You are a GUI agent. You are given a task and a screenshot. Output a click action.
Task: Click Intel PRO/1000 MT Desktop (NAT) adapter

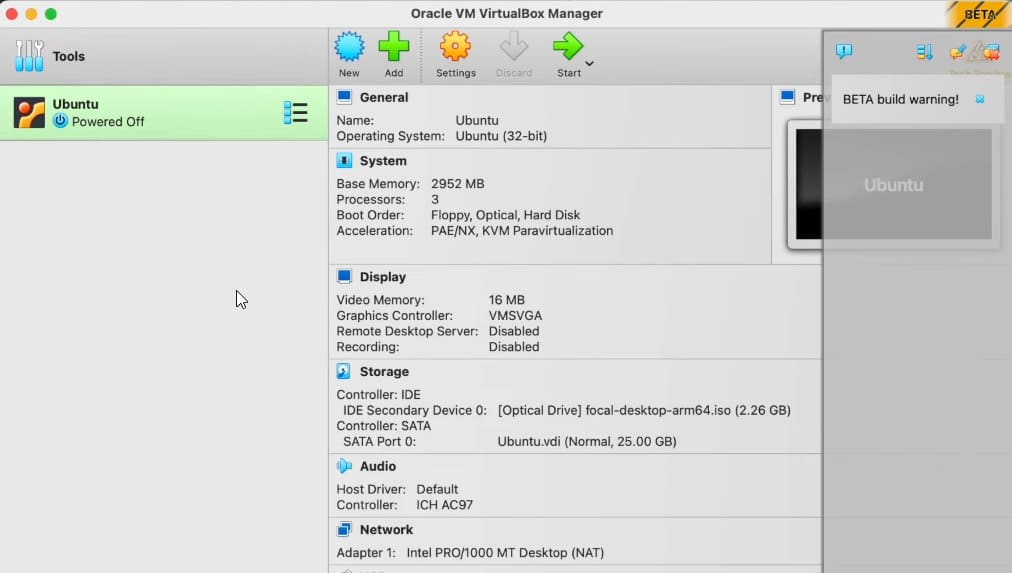pos(505,552)
